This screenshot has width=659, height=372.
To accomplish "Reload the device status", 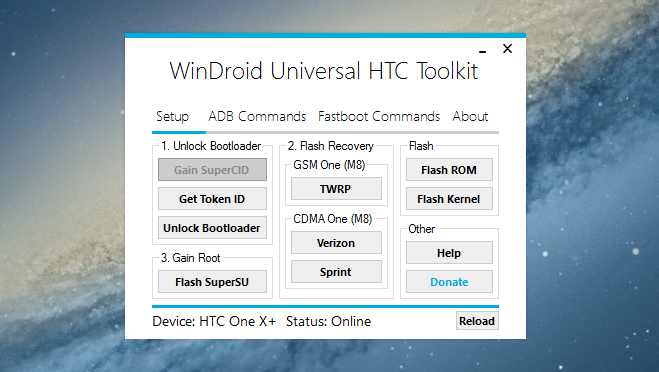I will click(x=477, y=321).
